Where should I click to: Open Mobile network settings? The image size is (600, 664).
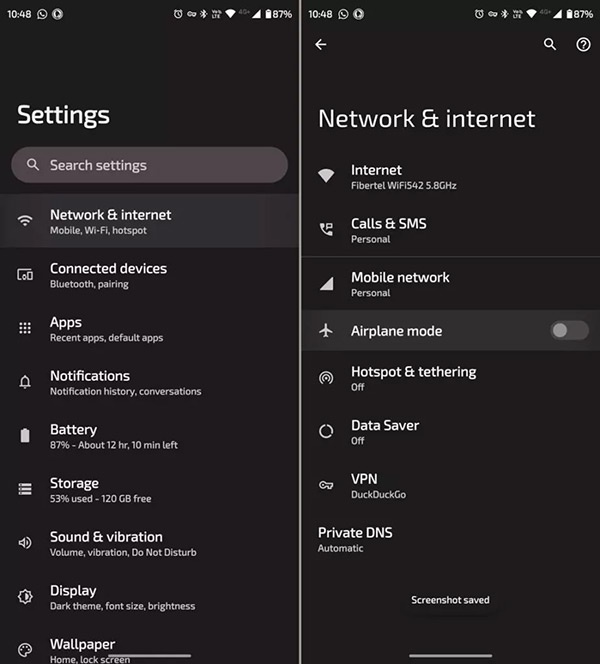400,284
